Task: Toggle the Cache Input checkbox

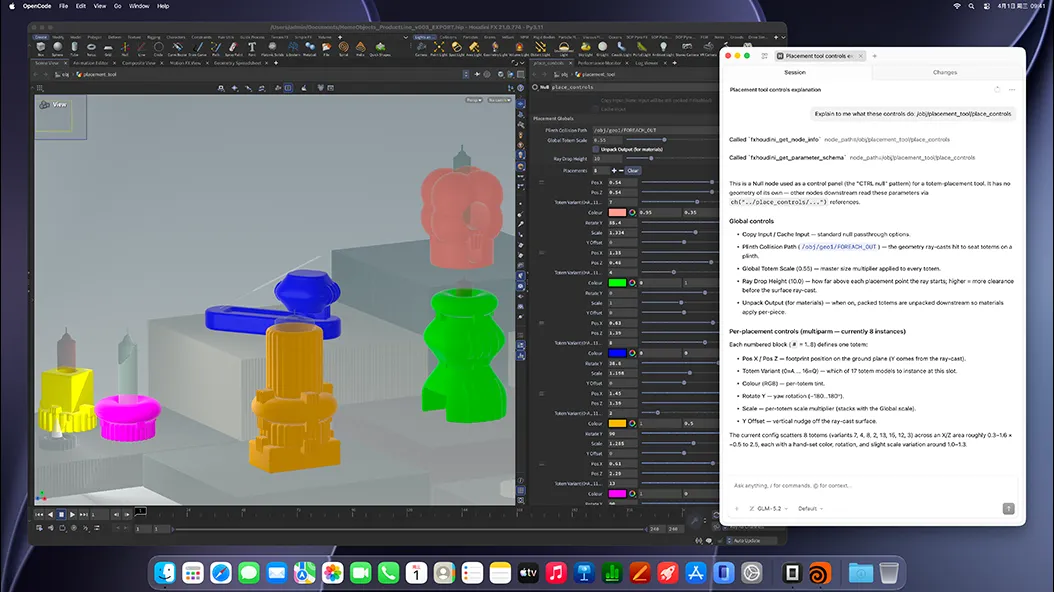Action: (x=596, y=109)
